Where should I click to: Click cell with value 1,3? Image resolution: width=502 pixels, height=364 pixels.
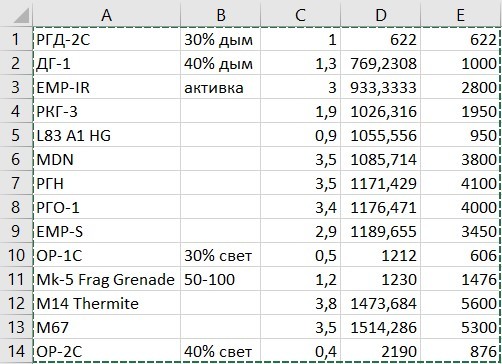point(300,63)
